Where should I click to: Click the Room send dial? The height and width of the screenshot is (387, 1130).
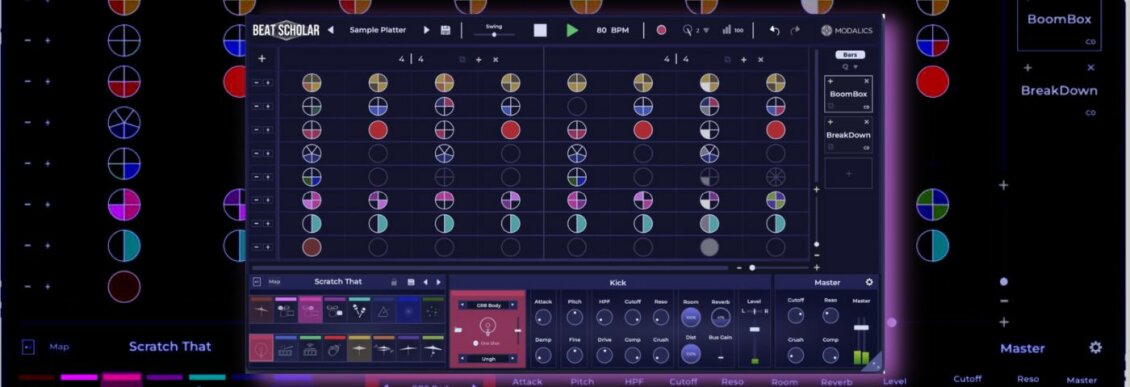point(690,317)
